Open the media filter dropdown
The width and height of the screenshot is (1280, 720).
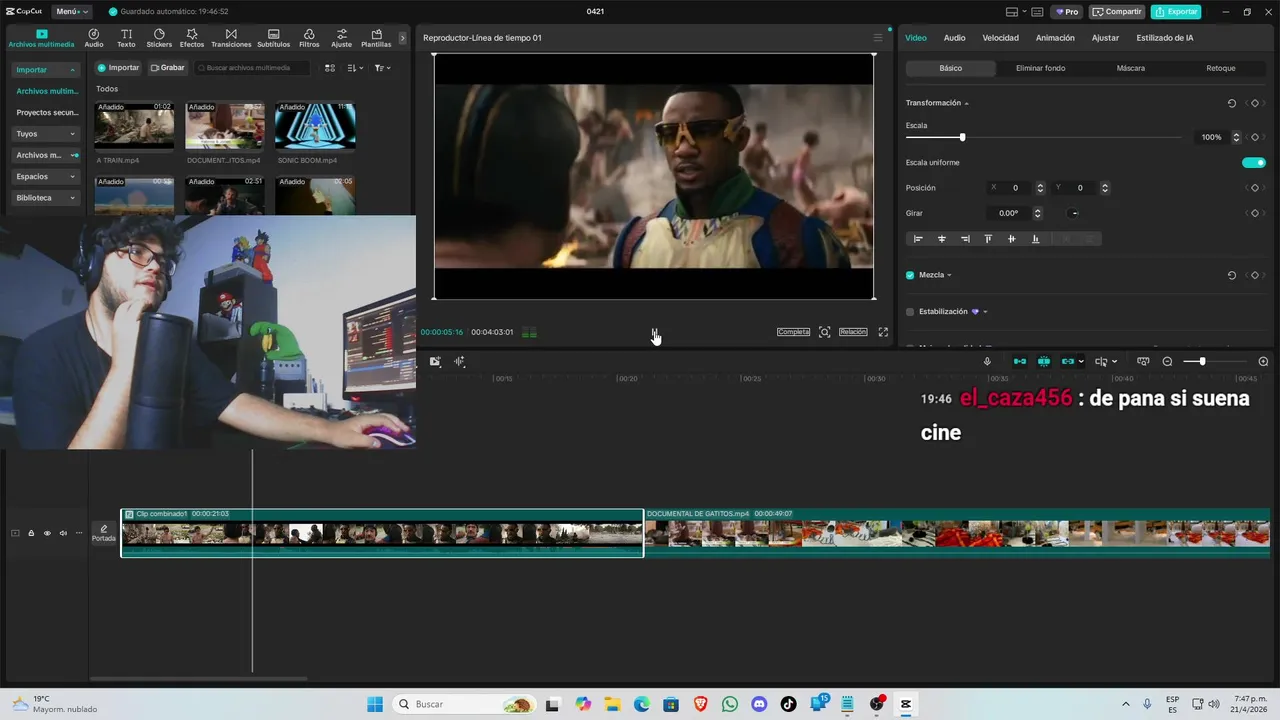383,68
